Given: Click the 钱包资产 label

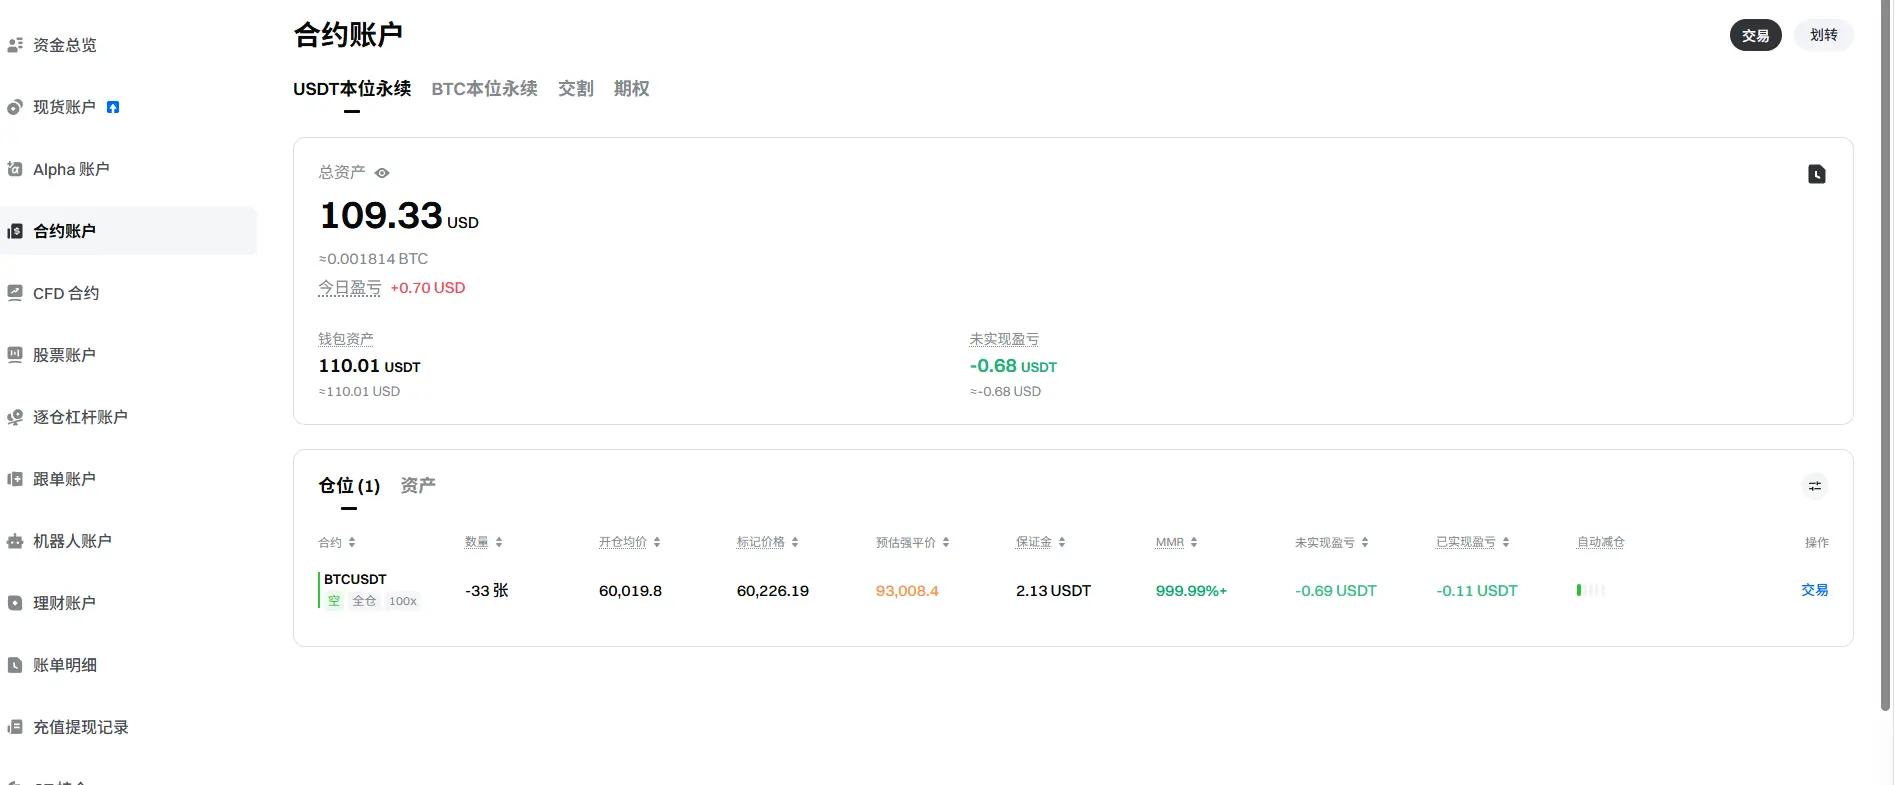Looking at the screenshot, I should coord(346,340).
